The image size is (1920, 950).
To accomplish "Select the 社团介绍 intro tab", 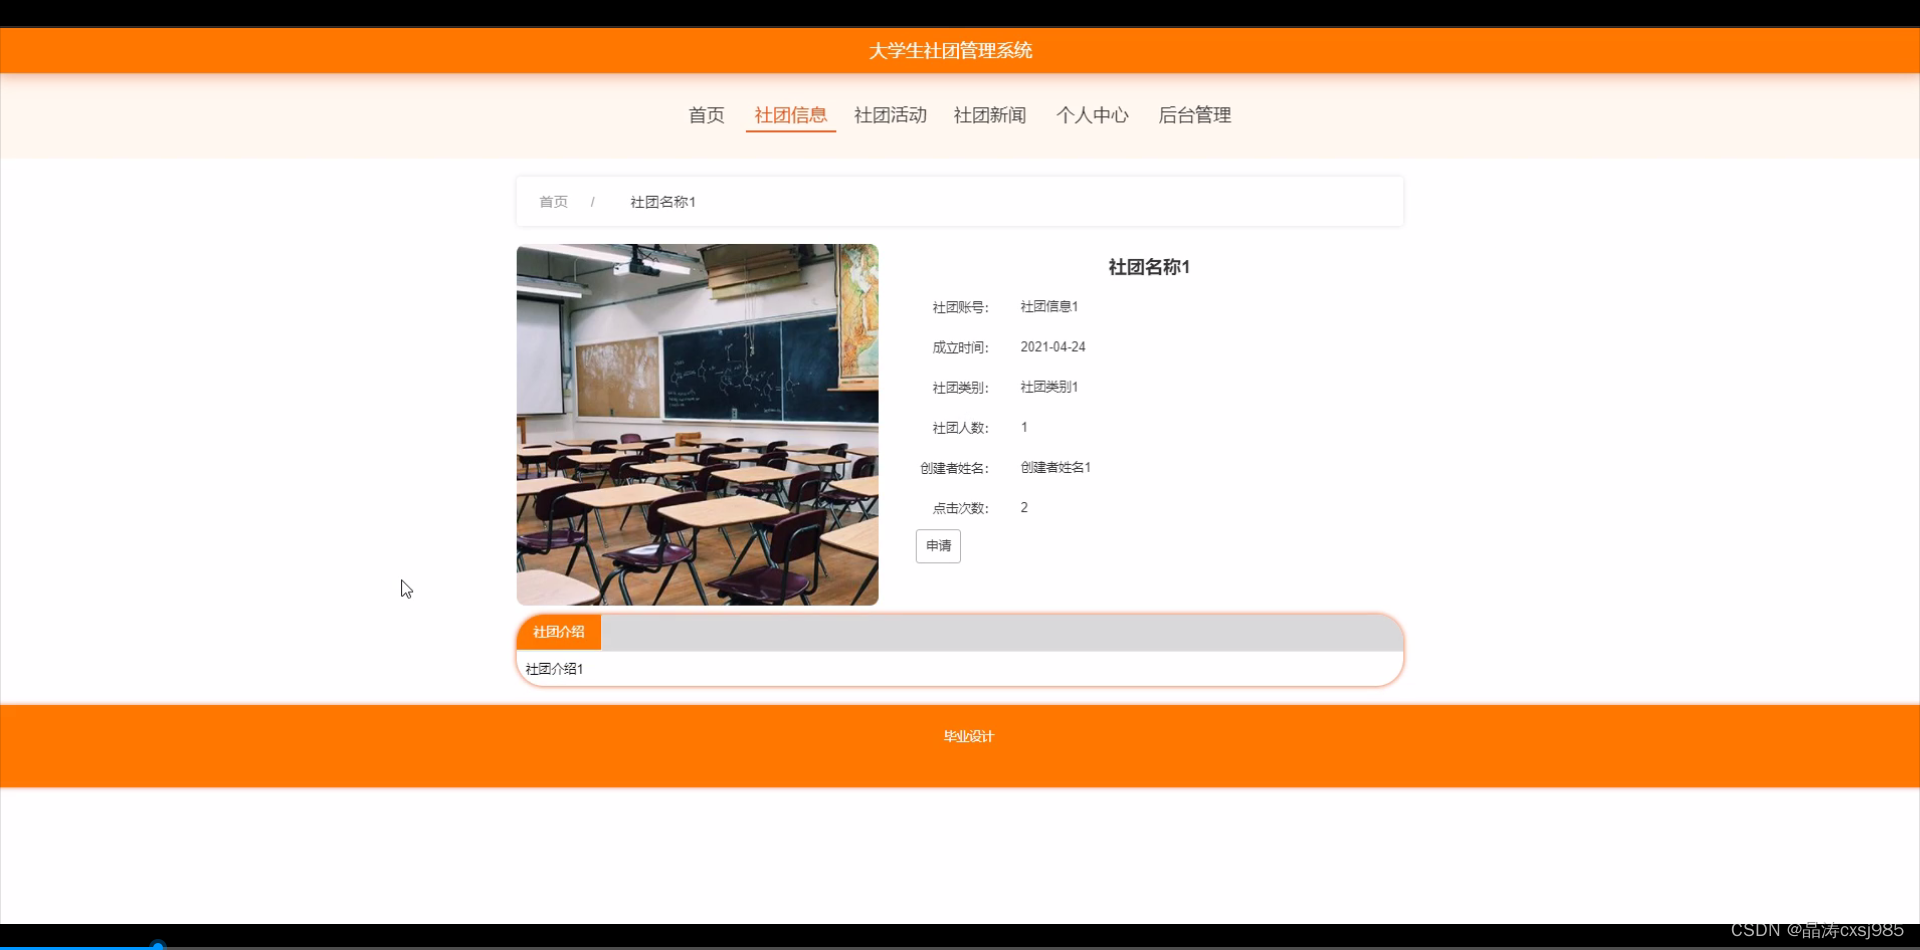I will point(558,631).
